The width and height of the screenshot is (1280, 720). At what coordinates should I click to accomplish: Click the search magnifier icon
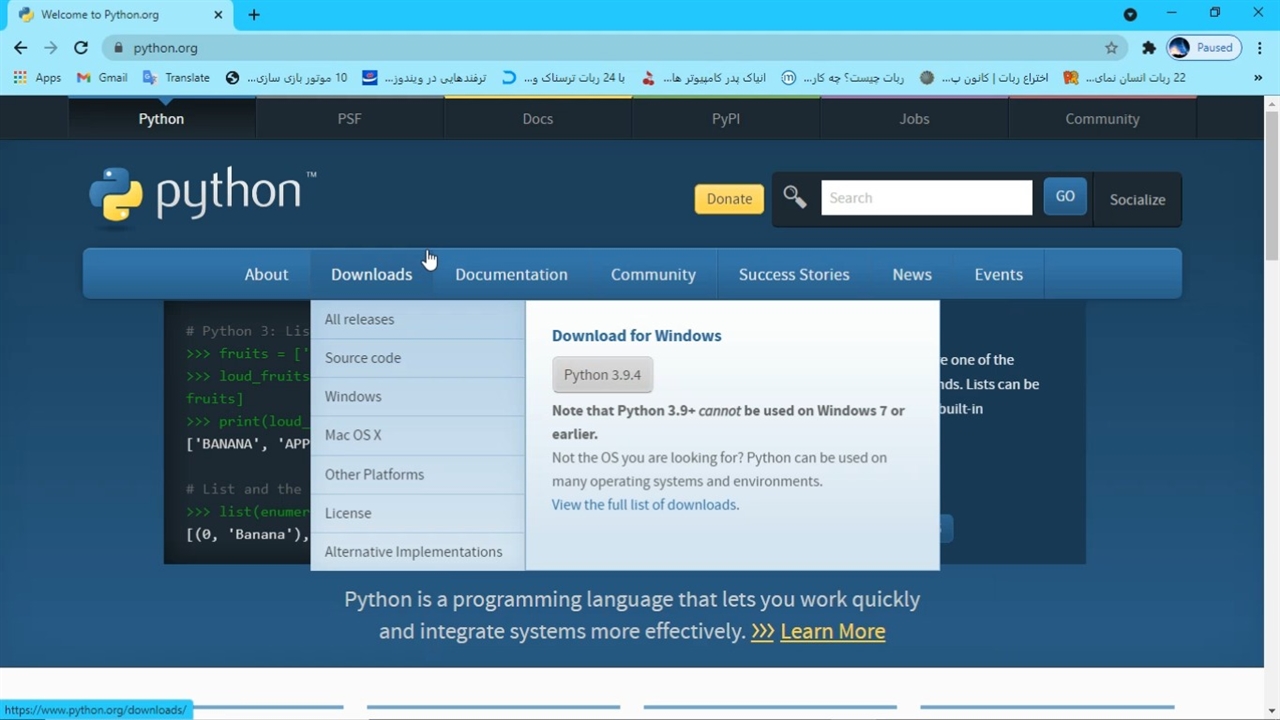click(795, 198)
